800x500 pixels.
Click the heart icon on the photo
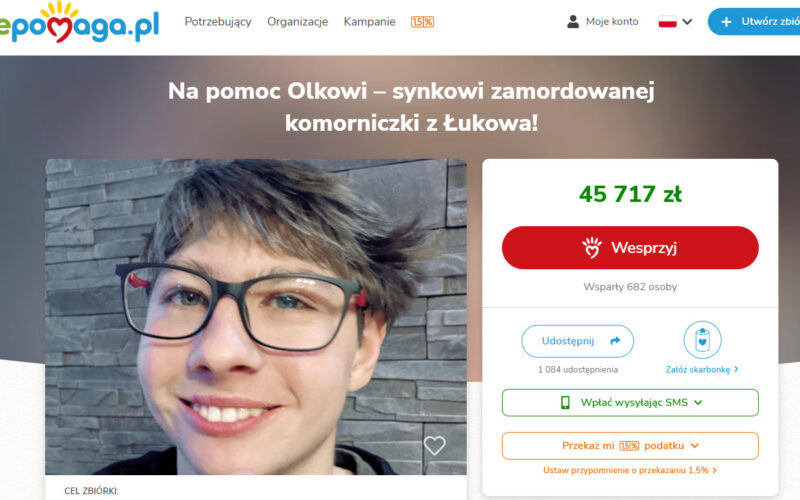point(435,445)
